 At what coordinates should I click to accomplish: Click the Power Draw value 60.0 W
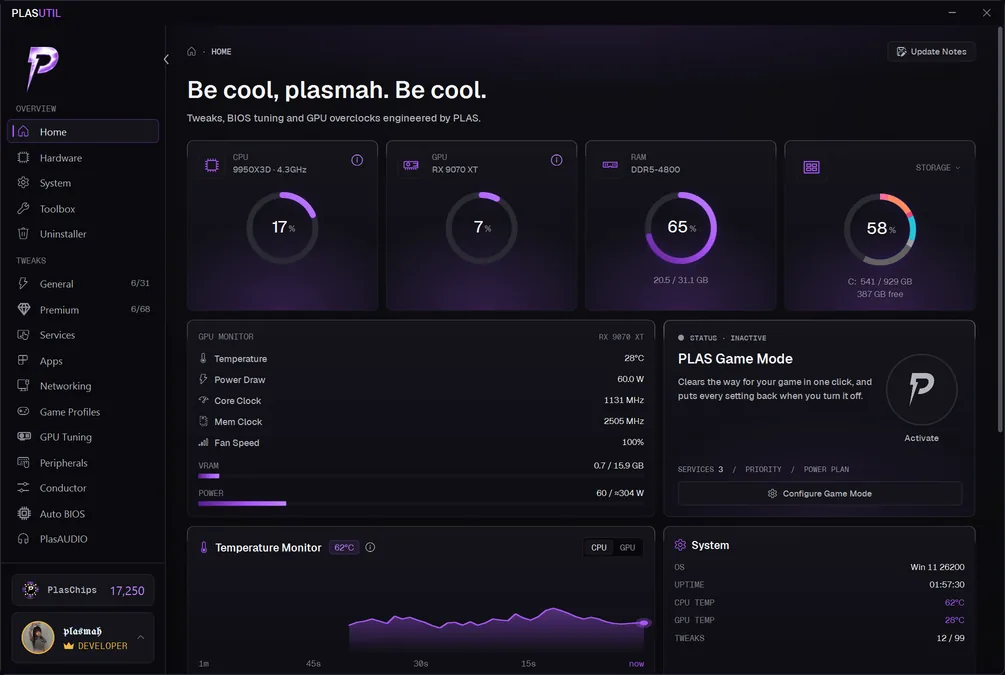tap(630, 379)
